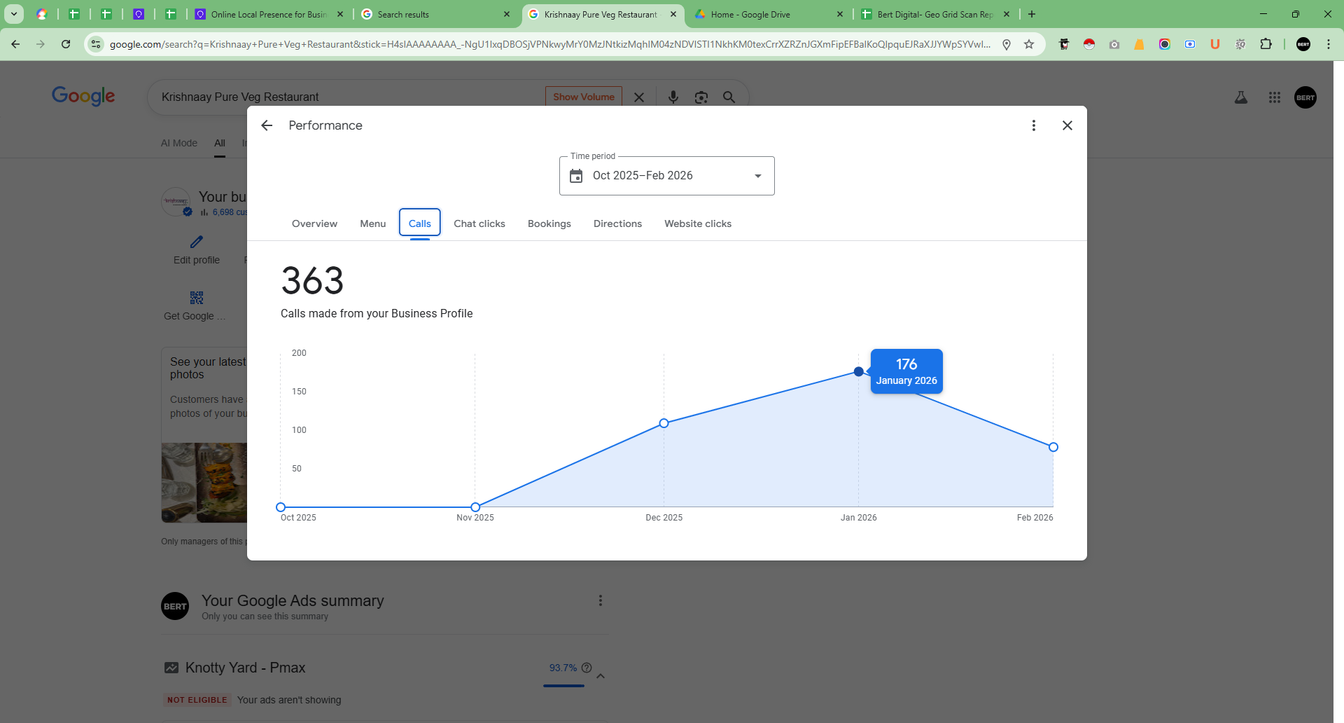Switch to Online Local Presence browser tab
The height and width of the screenshot is (723, 1344).
[269, 14]
